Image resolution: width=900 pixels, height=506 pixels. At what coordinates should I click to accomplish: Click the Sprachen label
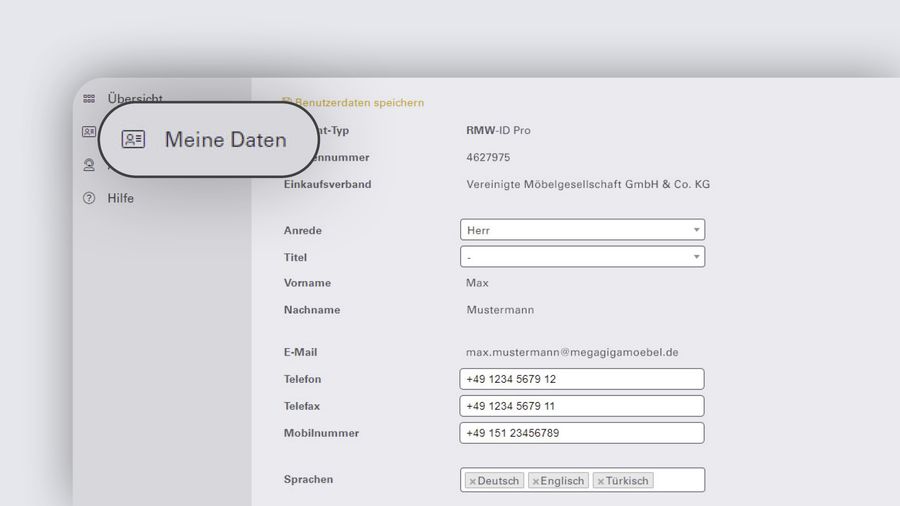[x=308, y=479]
